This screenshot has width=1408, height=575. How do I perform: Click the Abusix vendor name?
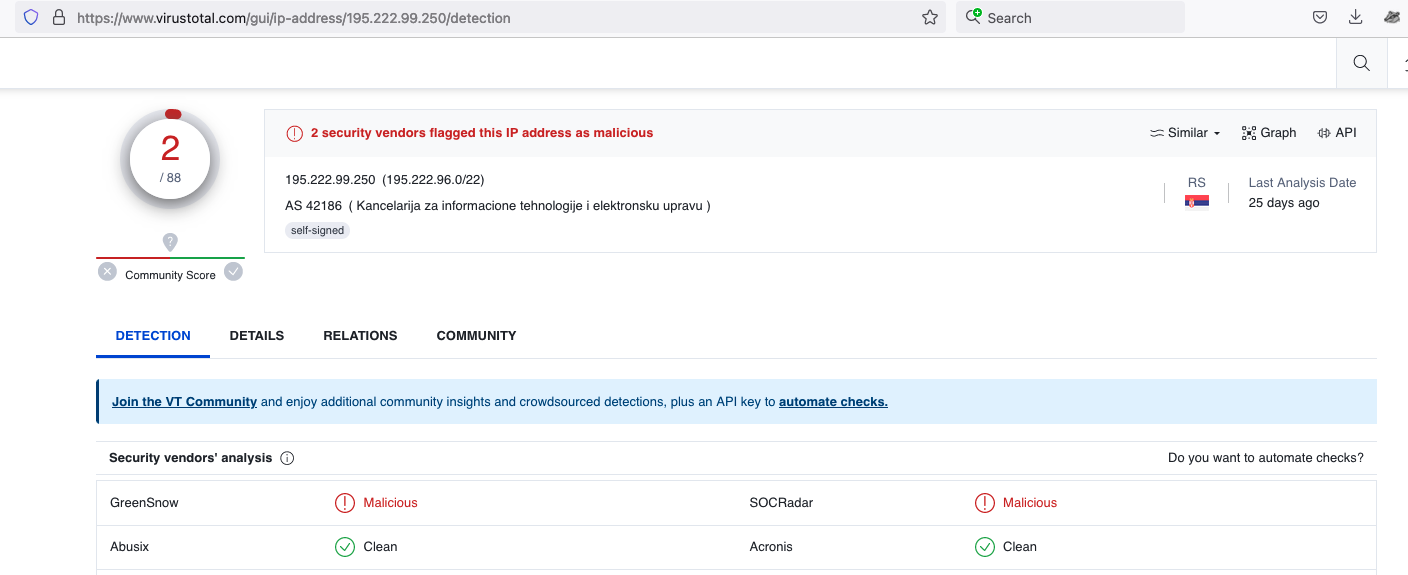click(x=130, y=547)
